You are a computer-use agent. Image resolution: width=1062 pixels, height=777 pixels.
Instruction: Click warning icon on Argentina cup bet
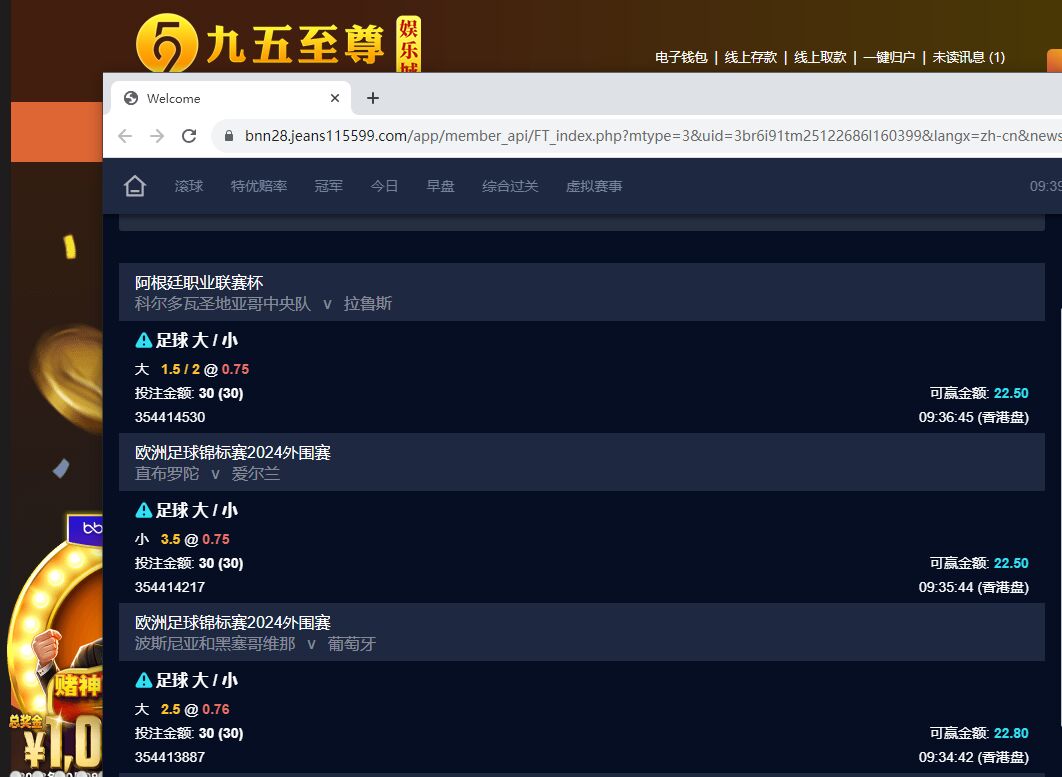143,340
